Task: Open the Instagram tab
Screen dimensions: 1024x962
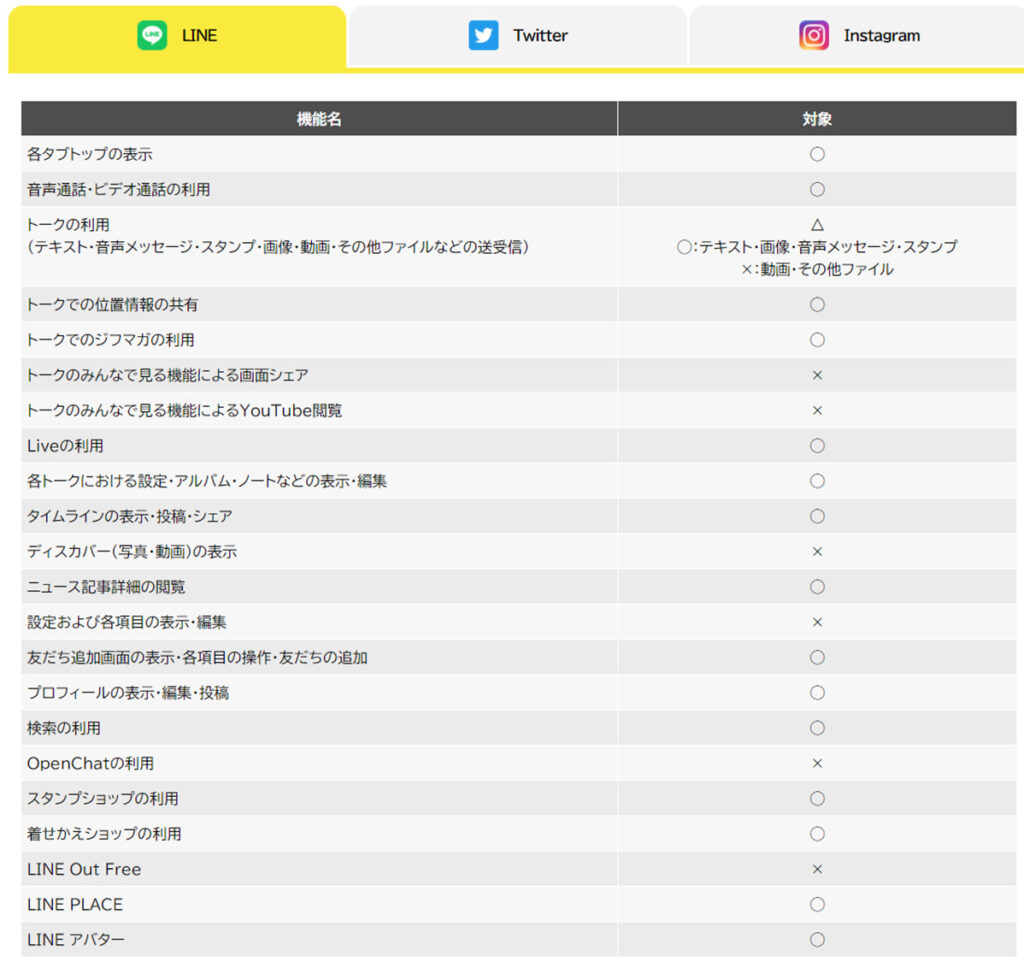Action: 858,37
